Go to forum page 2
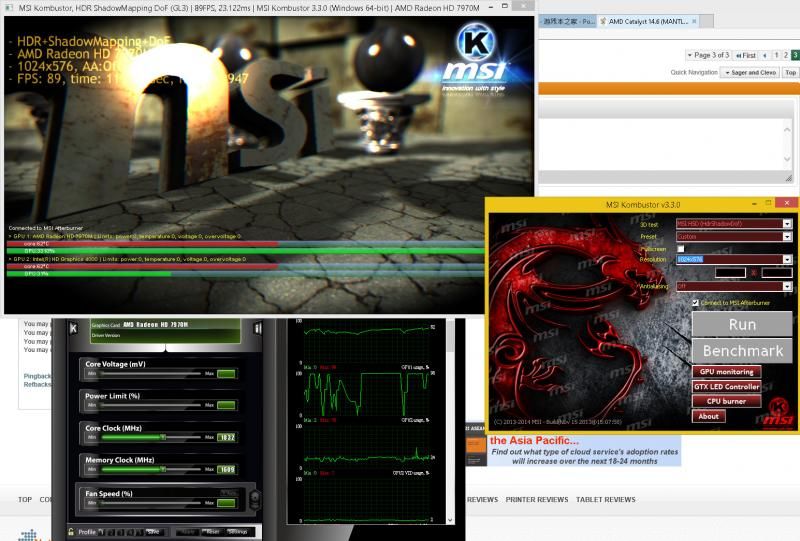Screen dimensions: 800x541 786,55
